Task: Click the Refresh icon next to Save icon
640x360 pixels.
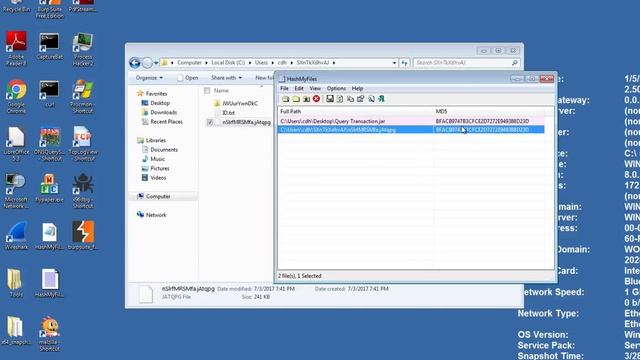Action: (x=340, y=99)
